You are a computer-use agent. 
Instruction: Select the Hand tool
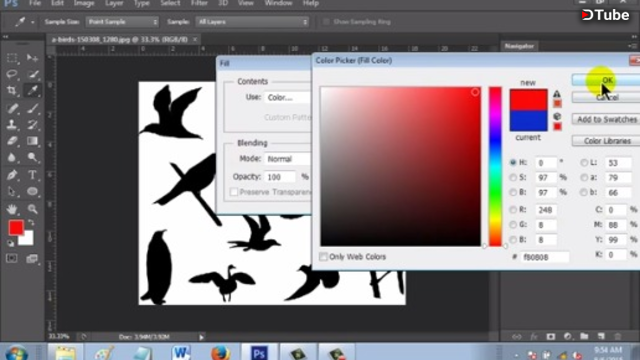pos(12,209)
